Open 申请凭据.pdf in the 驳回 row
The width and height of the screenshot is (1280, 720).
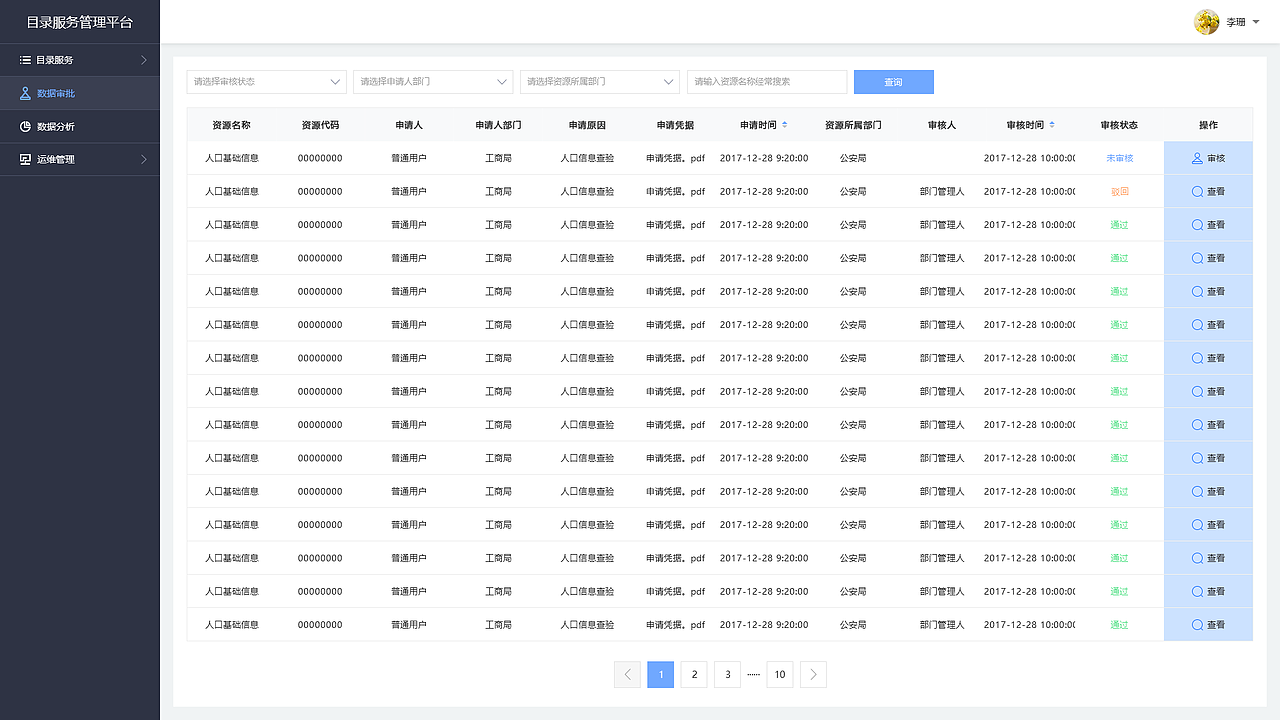click(675, 191)
